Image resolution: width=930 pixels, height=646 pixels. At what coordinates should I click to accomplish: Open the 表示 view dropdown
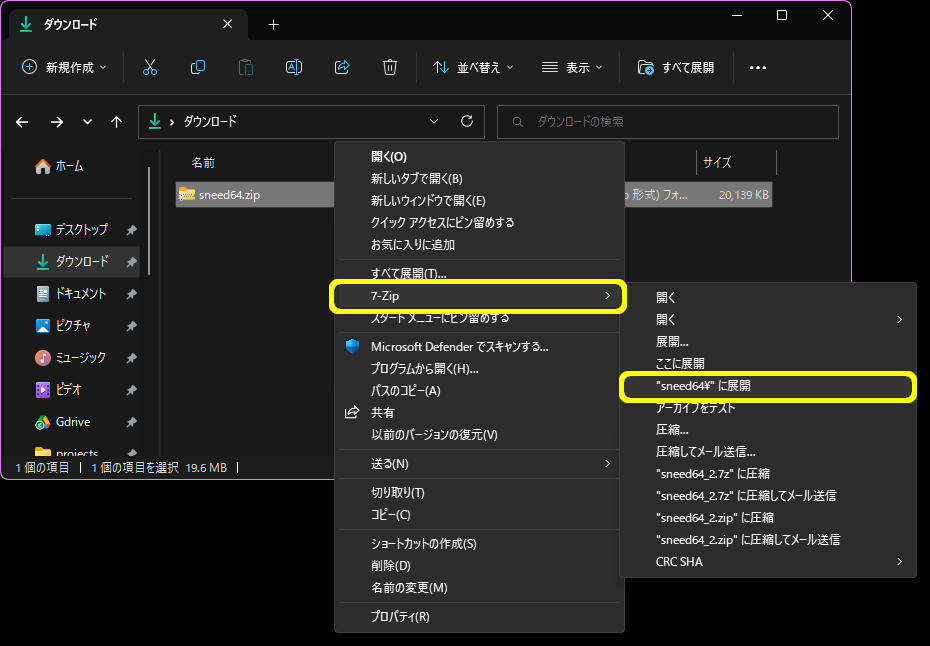point(572,67)
